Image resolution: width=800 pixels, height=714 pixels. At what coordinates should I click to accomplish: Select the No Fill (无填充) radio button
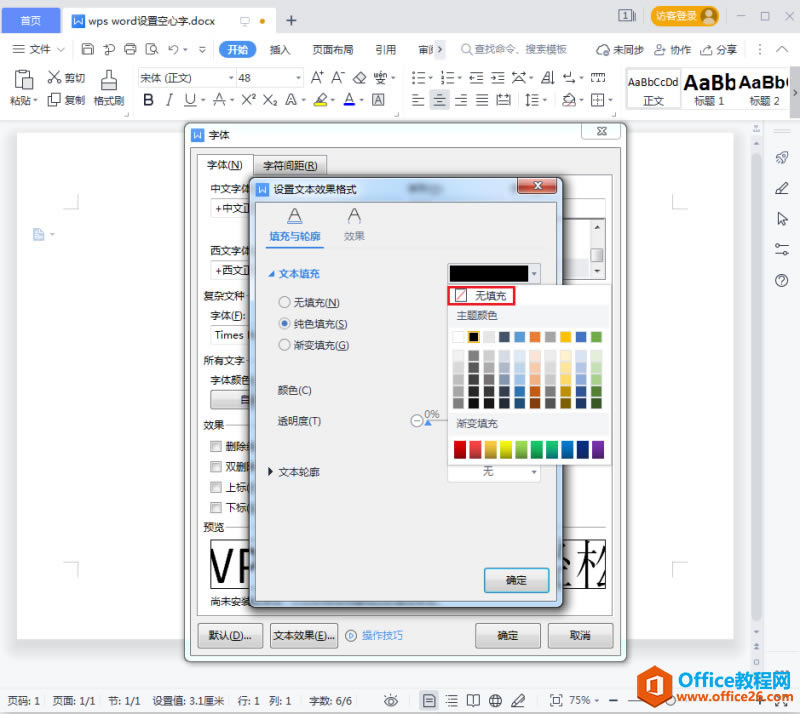point(284,302)
